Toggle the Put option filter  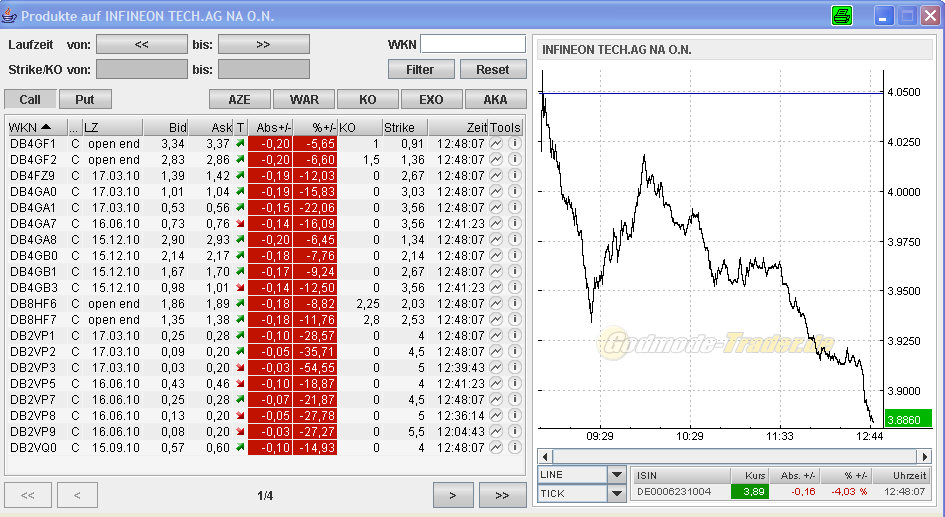[x=85, y=99]
